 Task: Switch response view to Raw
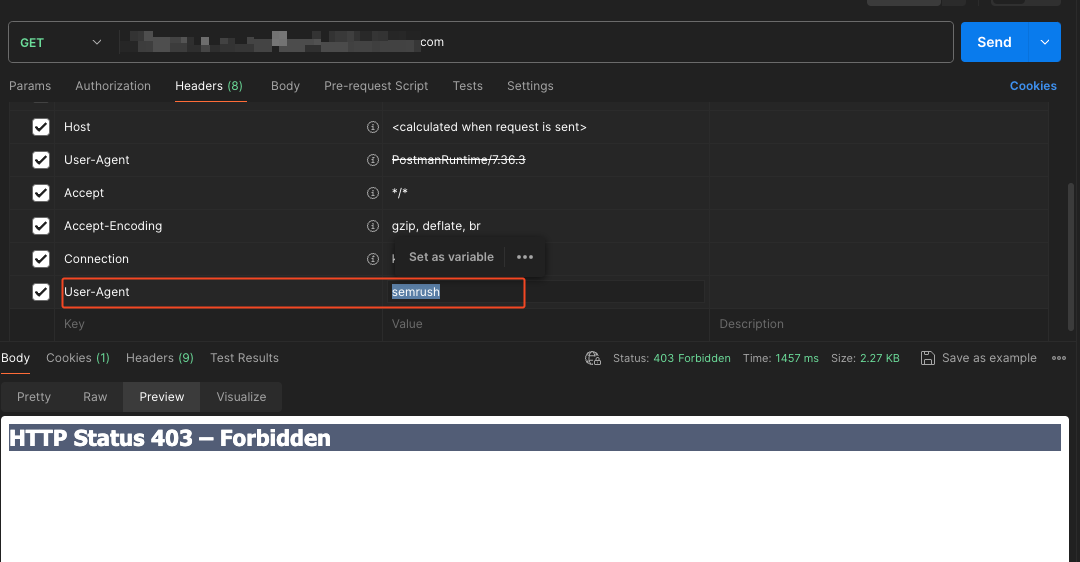95,397
